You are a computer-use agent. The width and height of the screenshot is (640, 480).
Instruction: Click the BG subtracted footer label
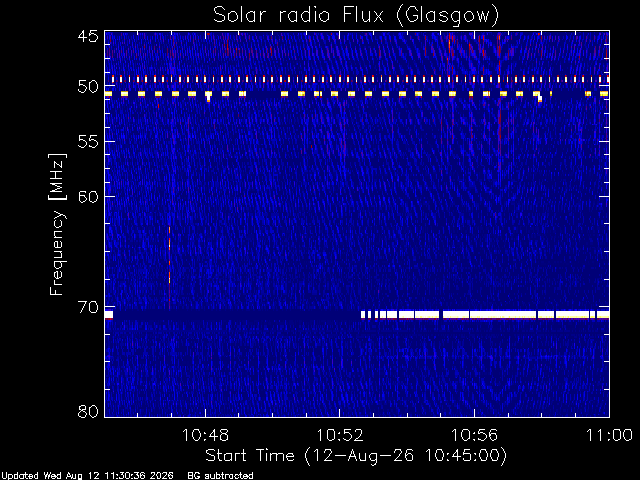point(220,476)
